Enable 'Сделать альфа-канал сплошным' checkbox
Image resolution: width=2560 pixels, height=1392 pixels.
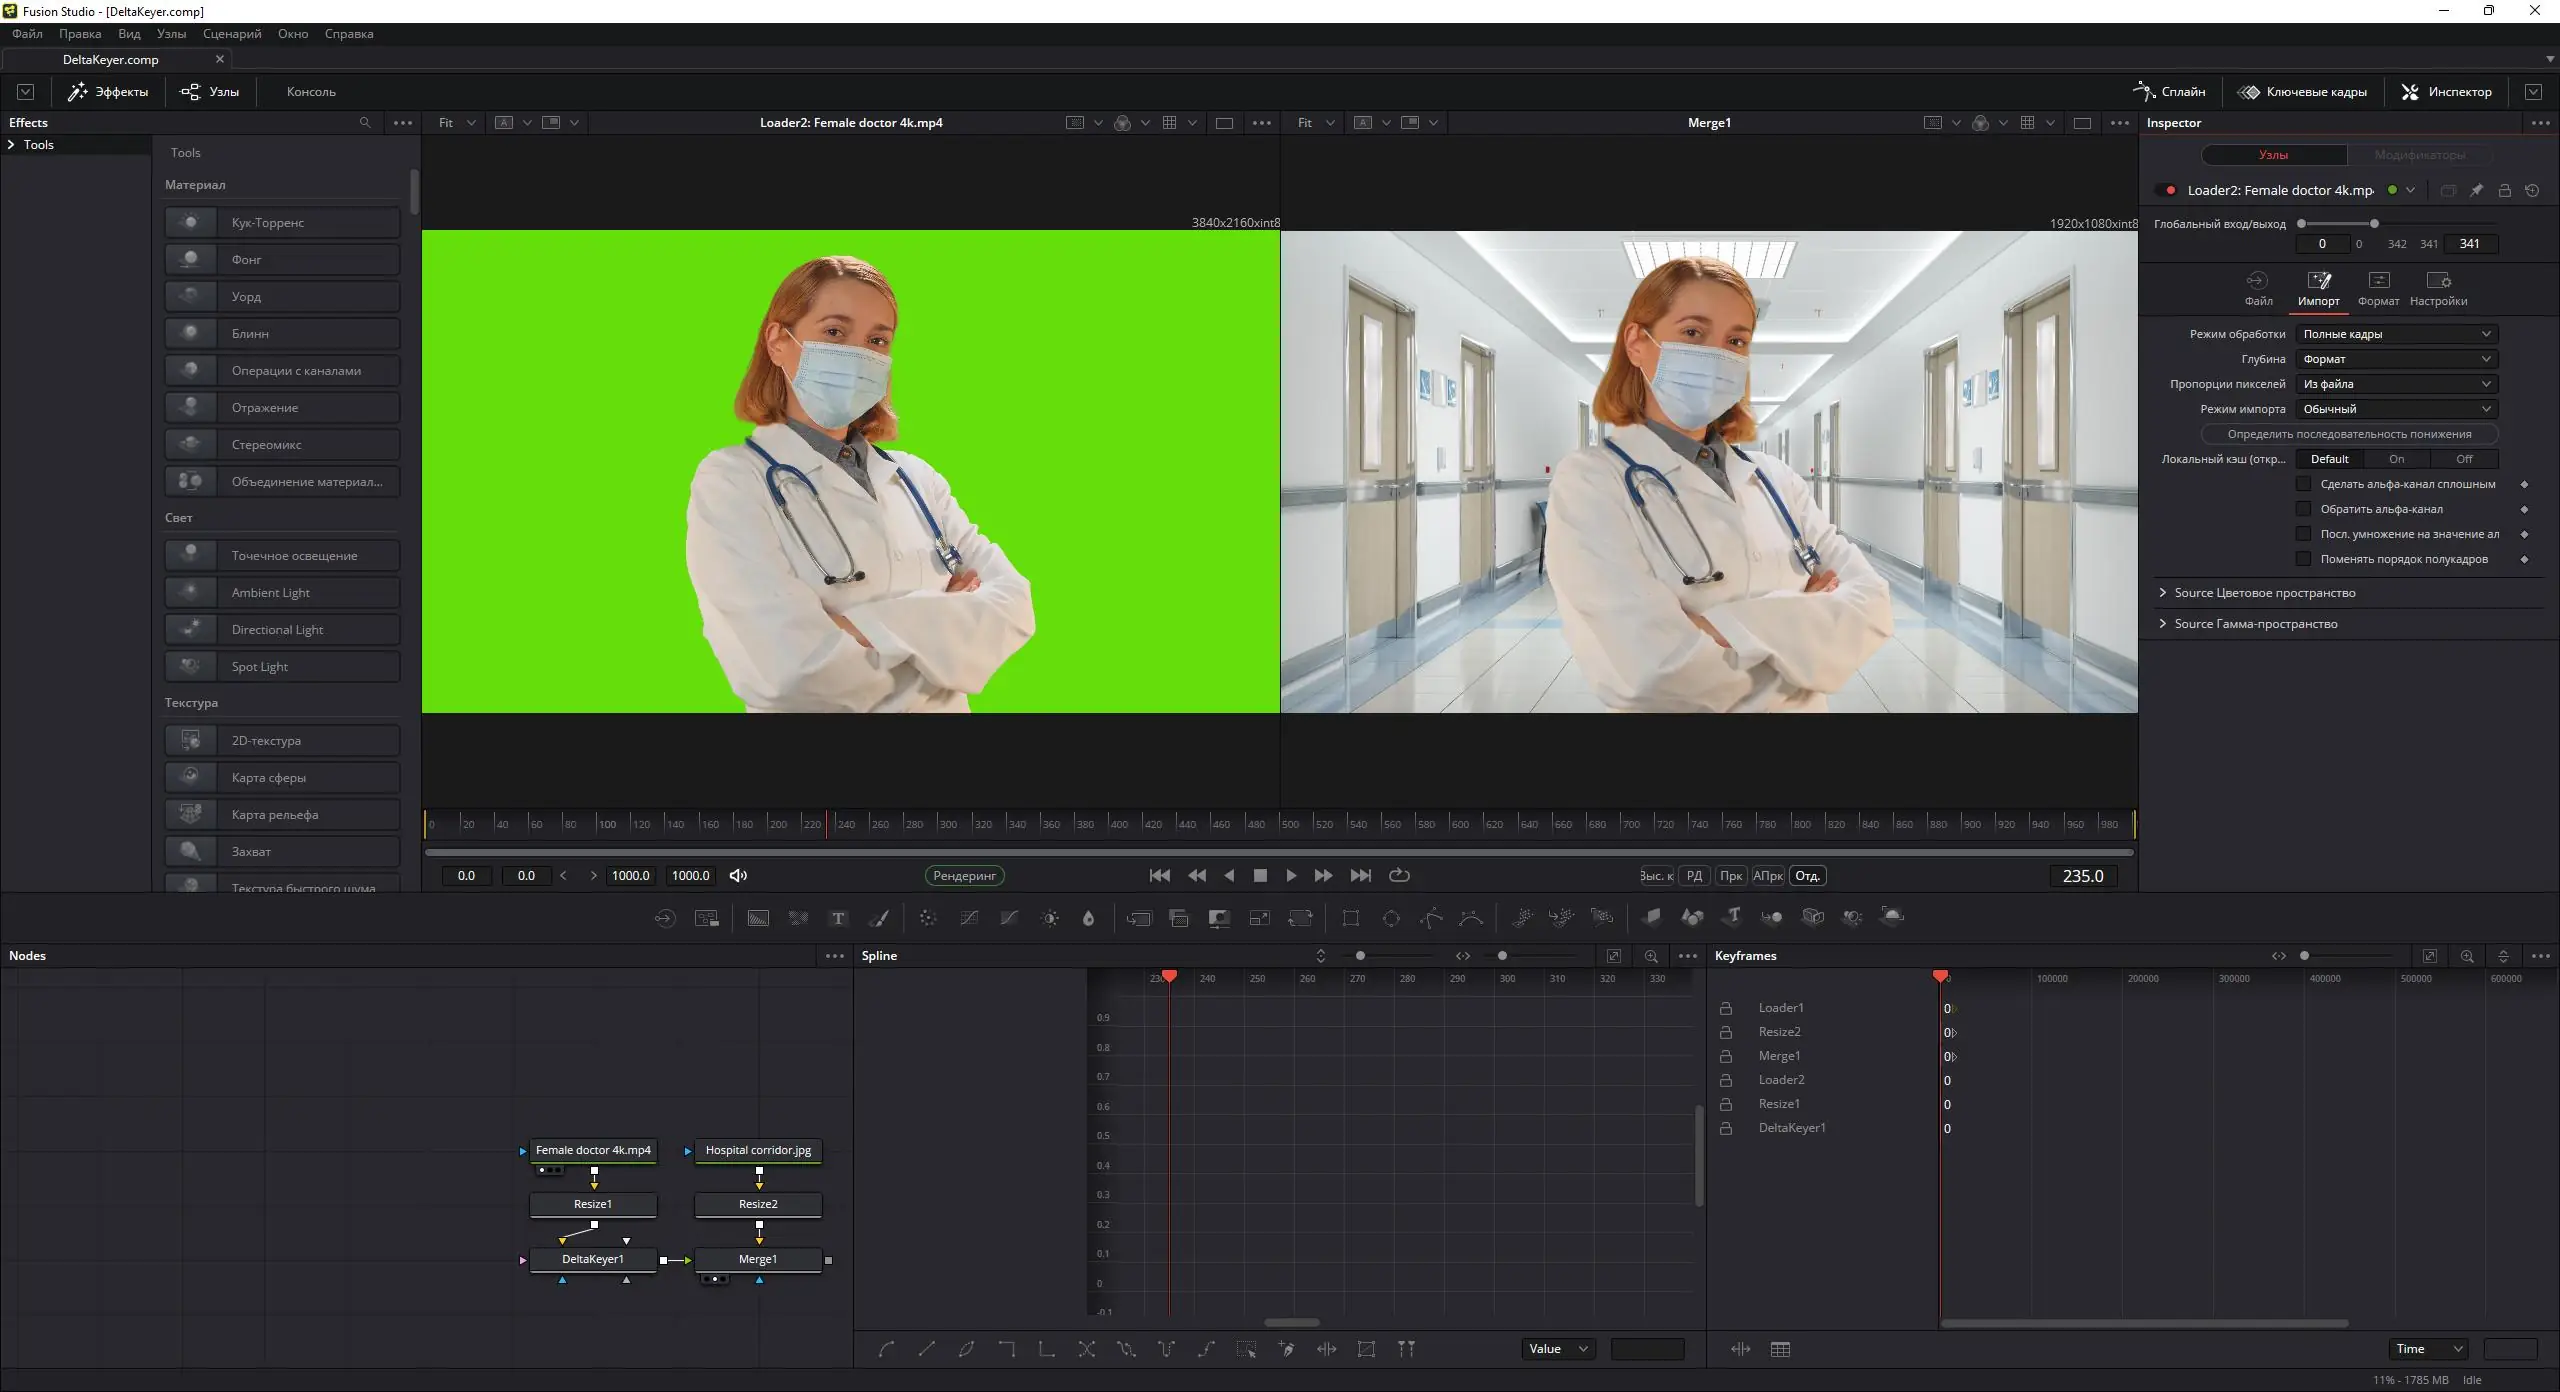click(2304, 484)
